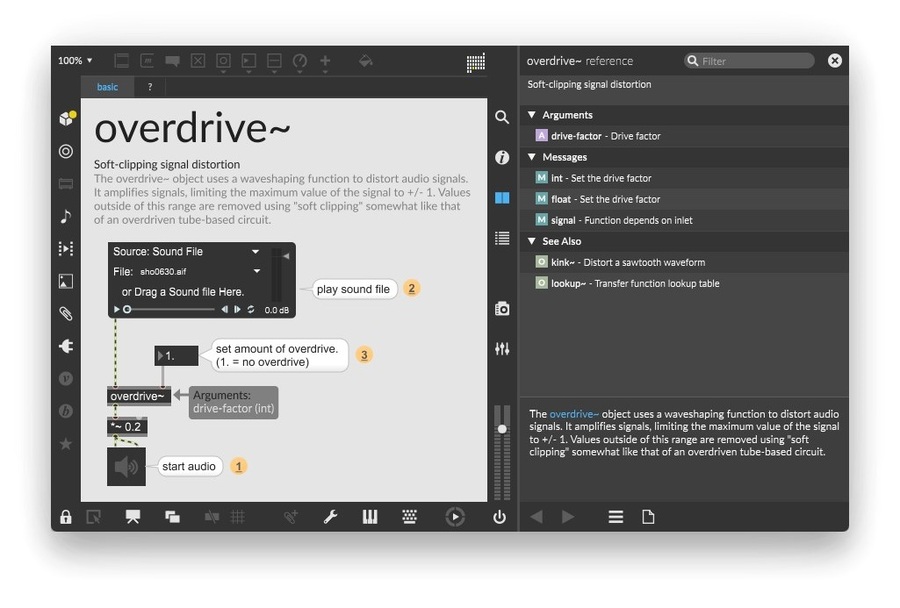The width and height of the screenshot is (900, 608).
Task: Show the piano keyboard icon
Action: [370, 517]
